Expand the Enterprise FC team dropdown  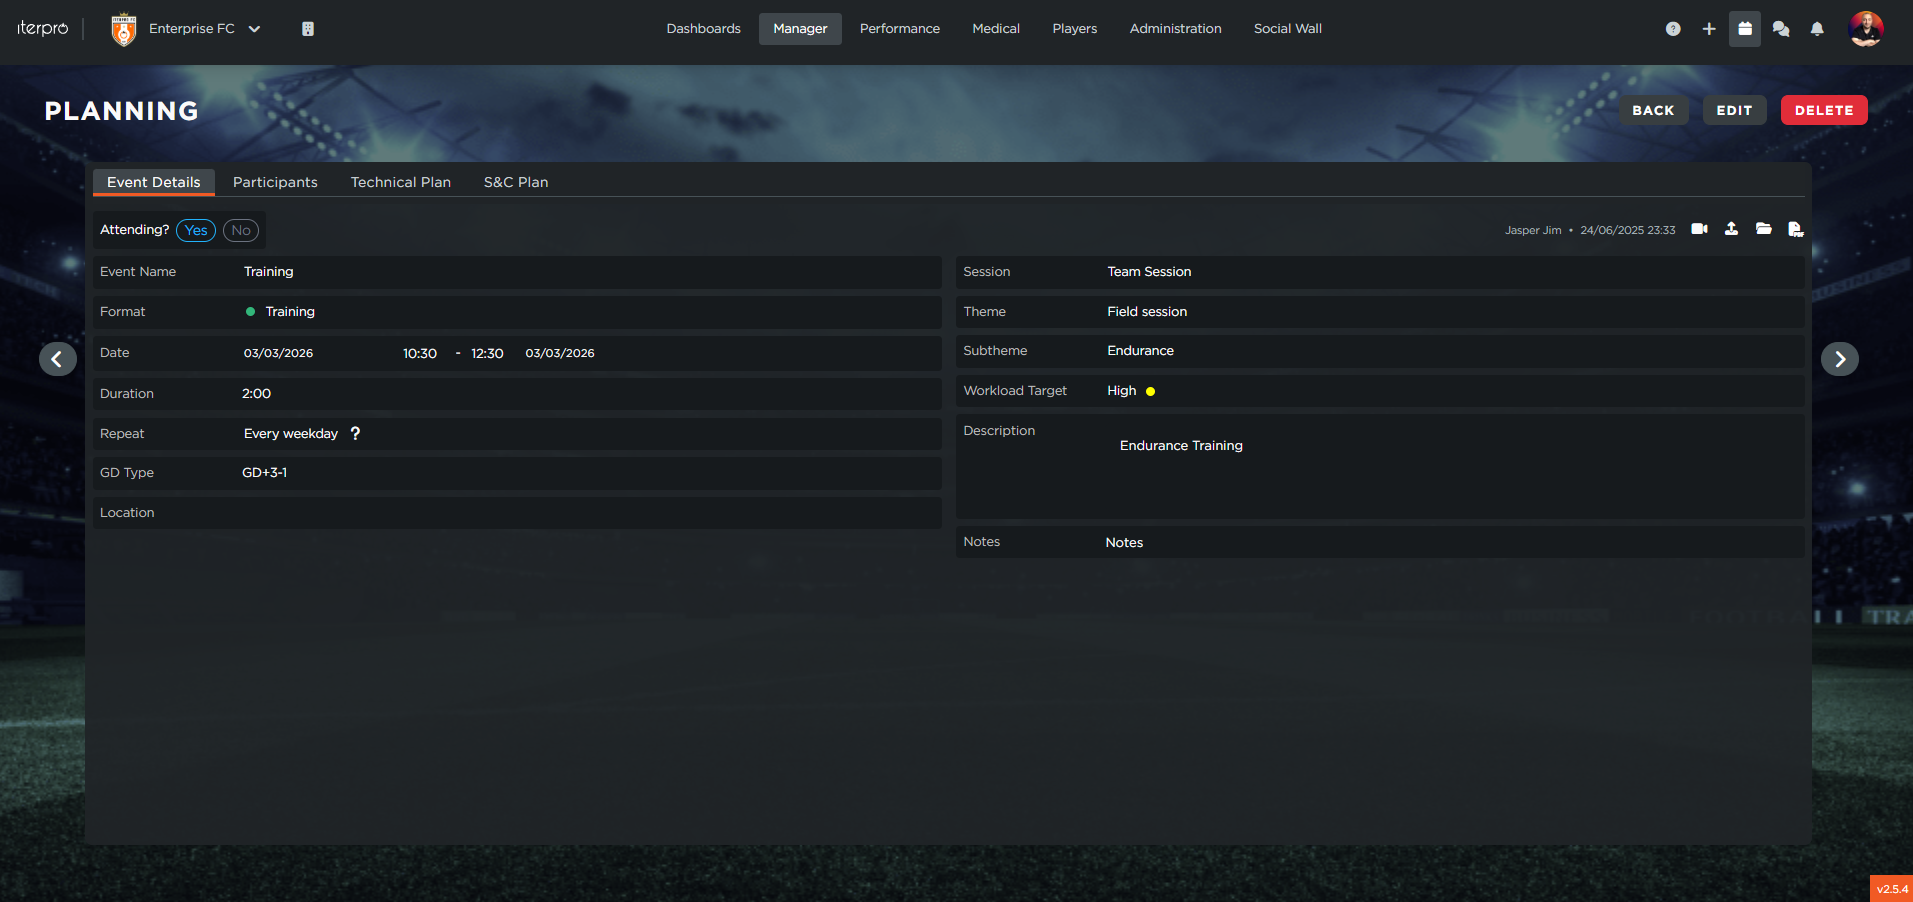(x=254, y=29)
